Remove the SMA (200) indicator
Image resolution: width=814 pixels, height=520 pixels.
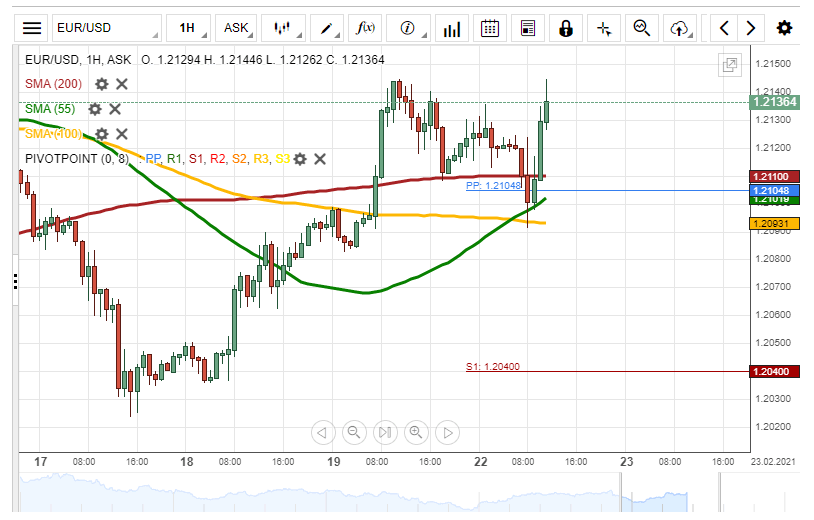121,84
